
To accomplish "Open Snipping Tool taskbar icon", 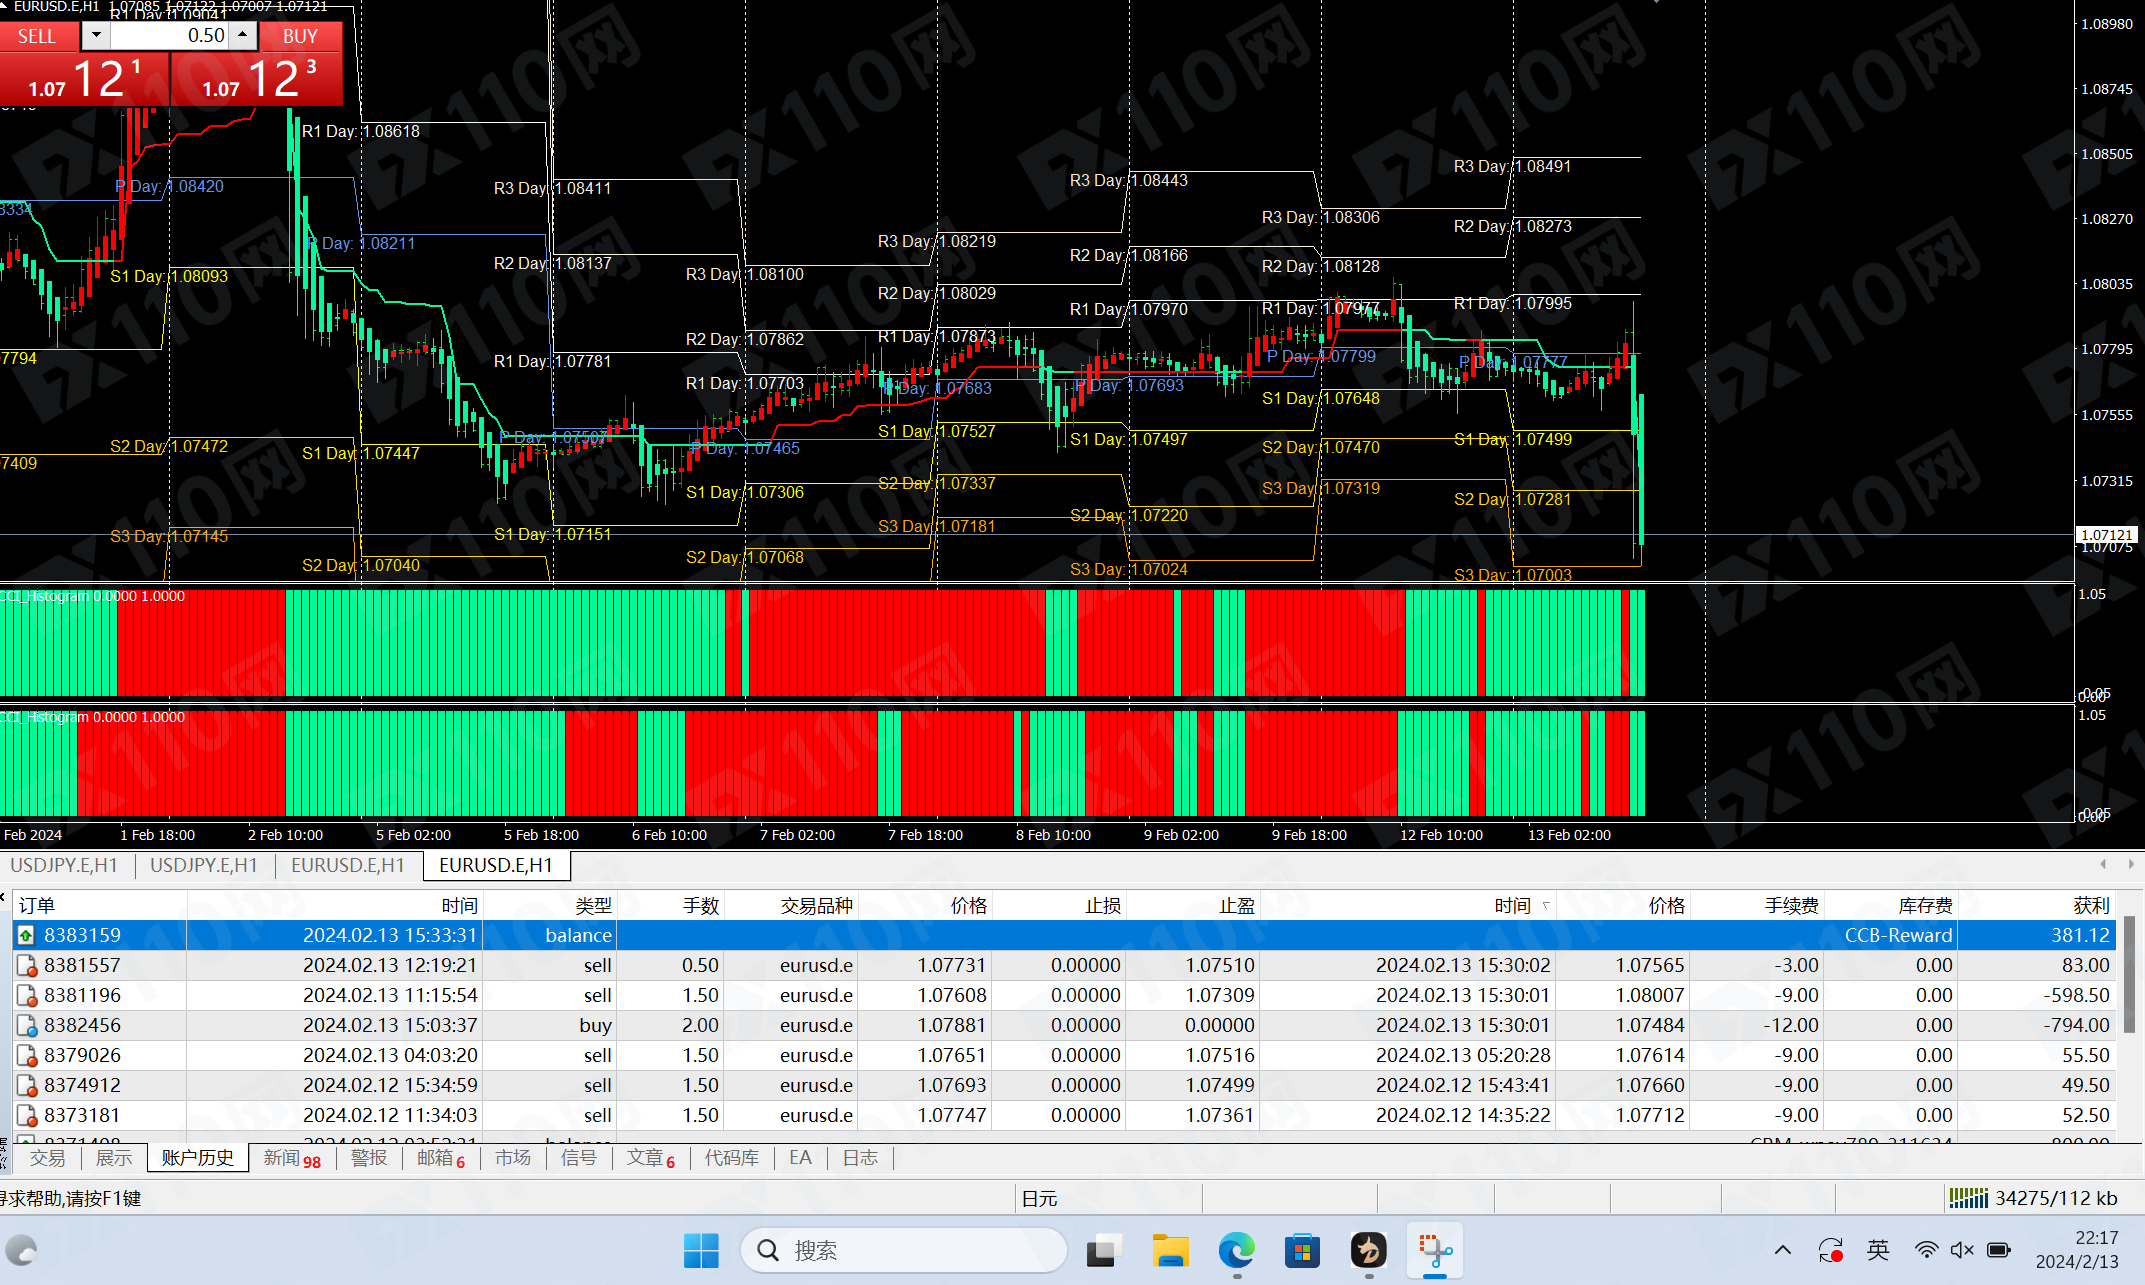I will (1435, 1250).
